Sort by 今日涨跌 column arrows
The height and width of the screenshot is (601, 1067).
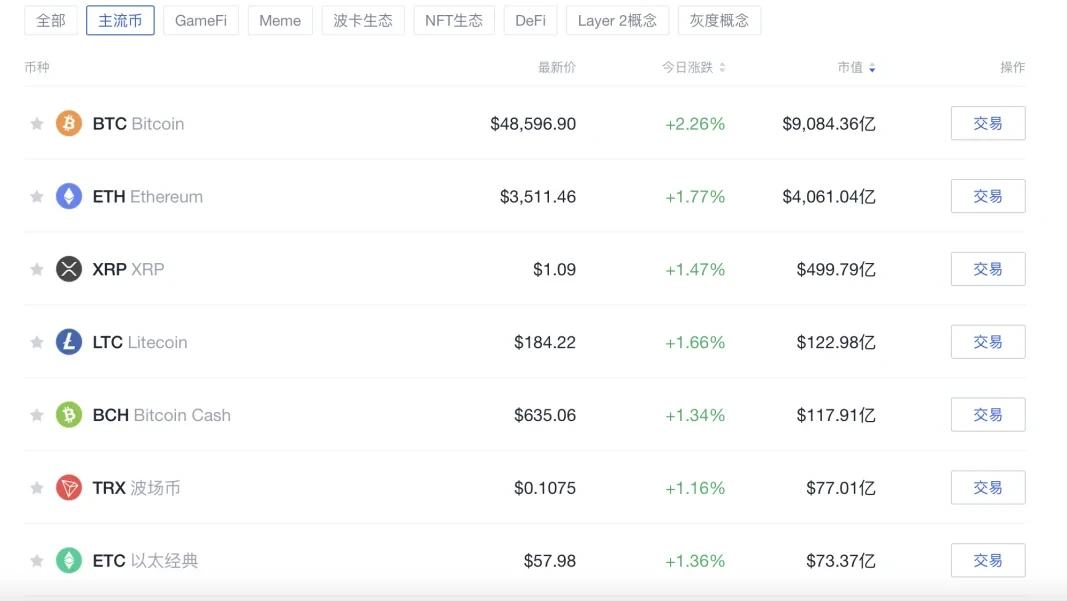[722, 68]
